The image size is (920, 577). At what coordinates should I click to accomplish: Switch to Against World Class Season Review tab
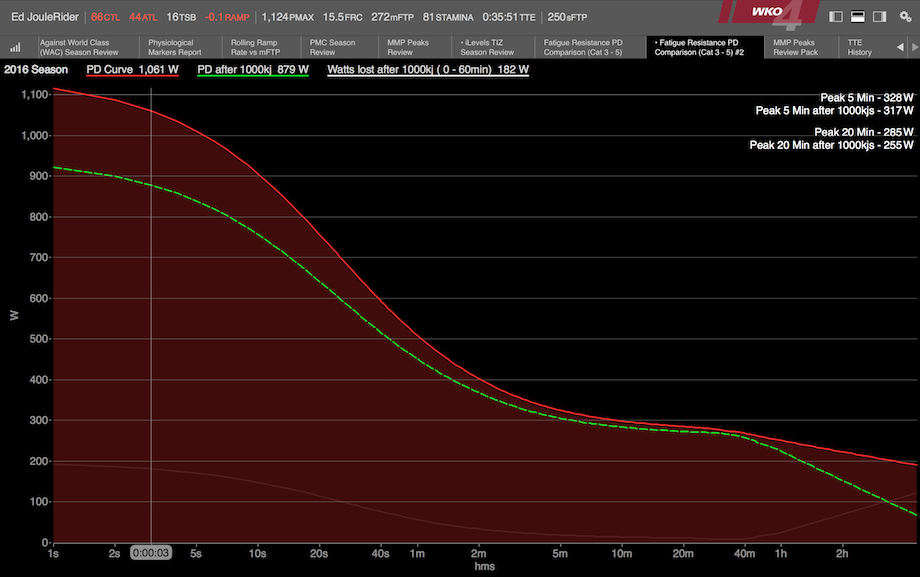pos(80,47)
